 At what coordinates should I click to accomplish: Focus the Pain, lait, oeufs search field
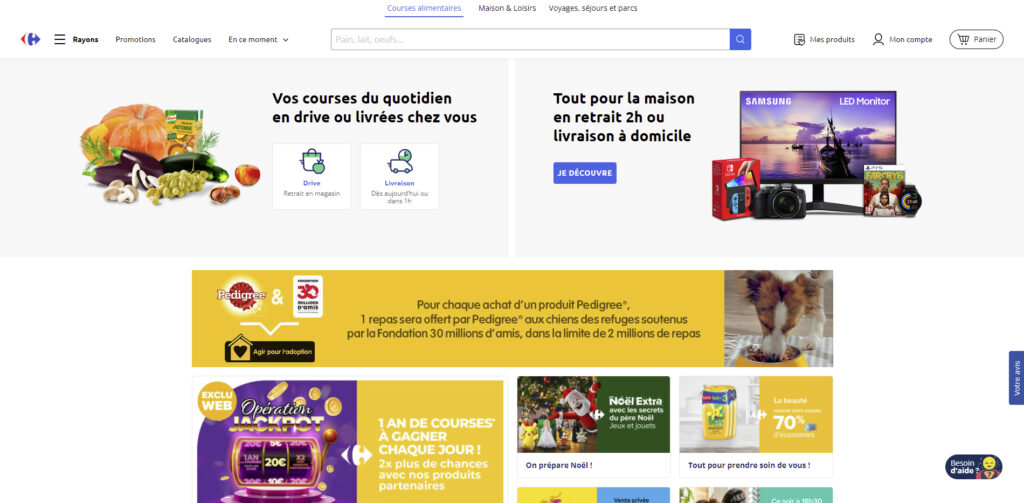[x=530, y=39]
